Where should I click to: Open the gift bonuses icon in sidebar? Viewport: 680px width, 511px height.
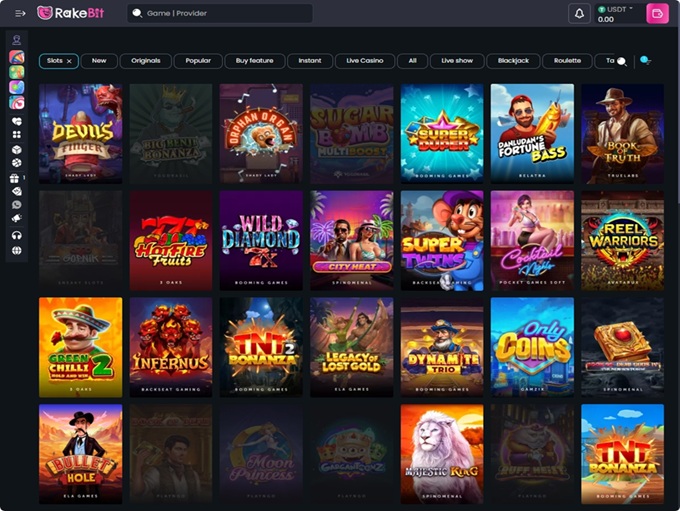pos(15,178)
